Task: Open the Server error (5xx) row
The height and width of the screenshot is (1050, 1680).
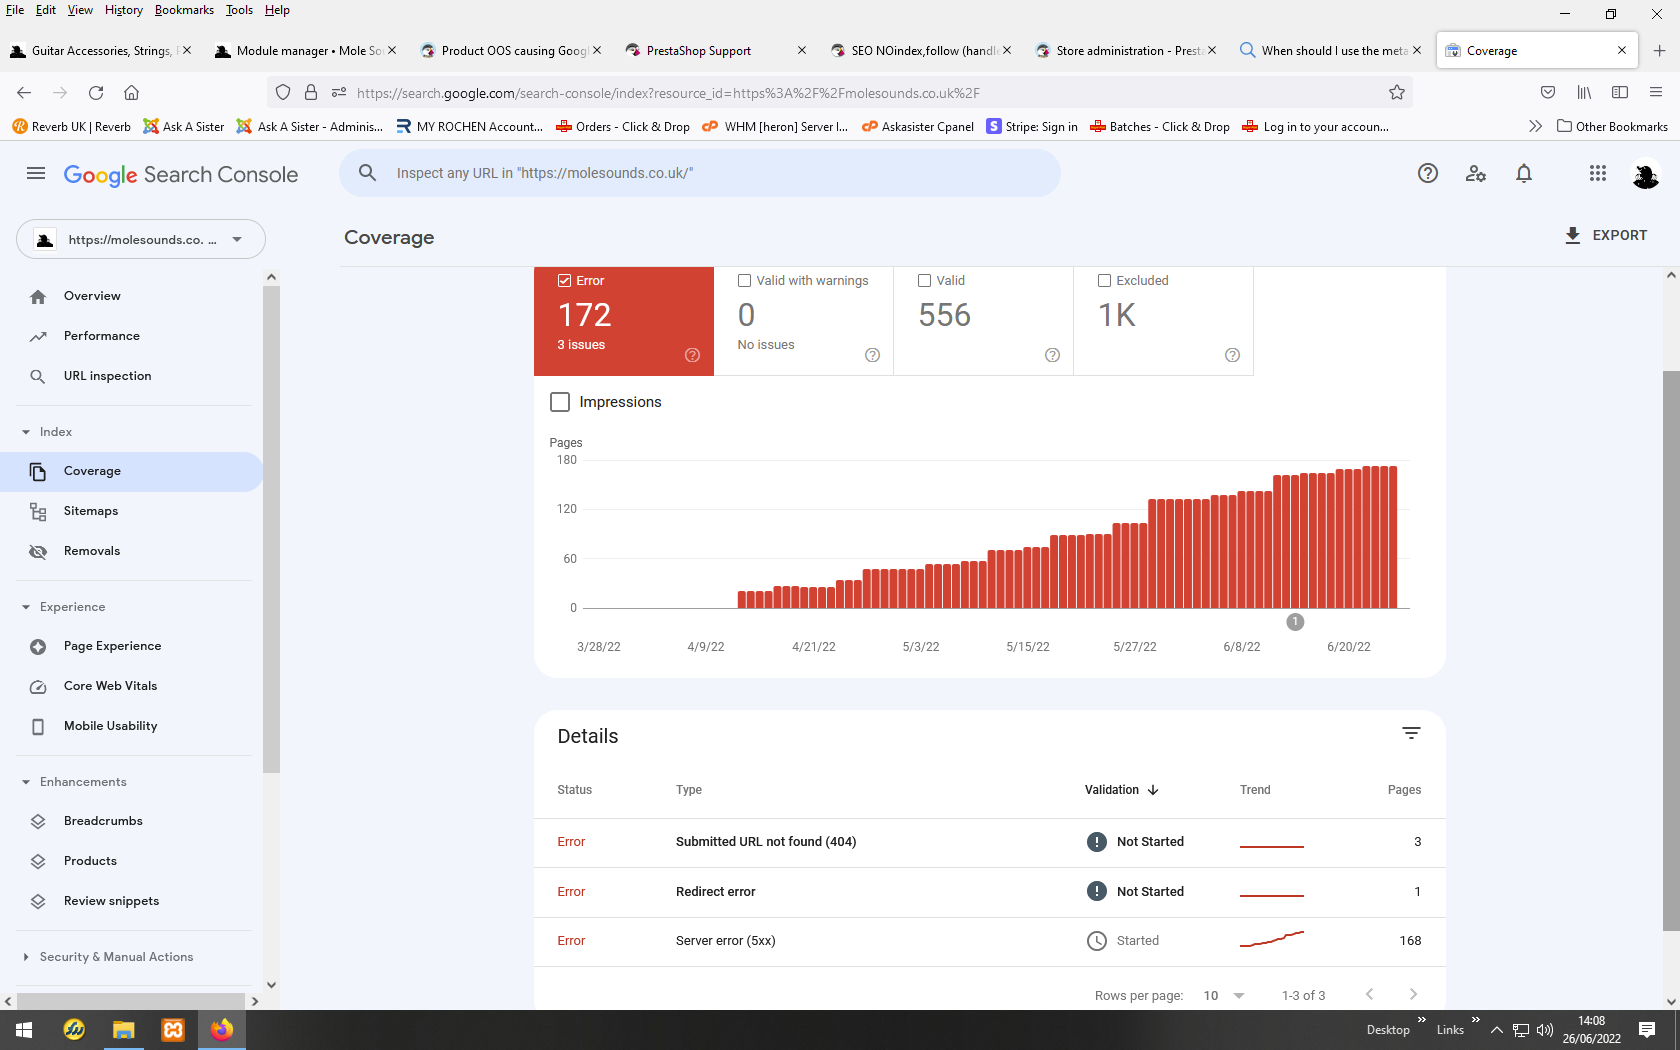Action: [990, 941]
